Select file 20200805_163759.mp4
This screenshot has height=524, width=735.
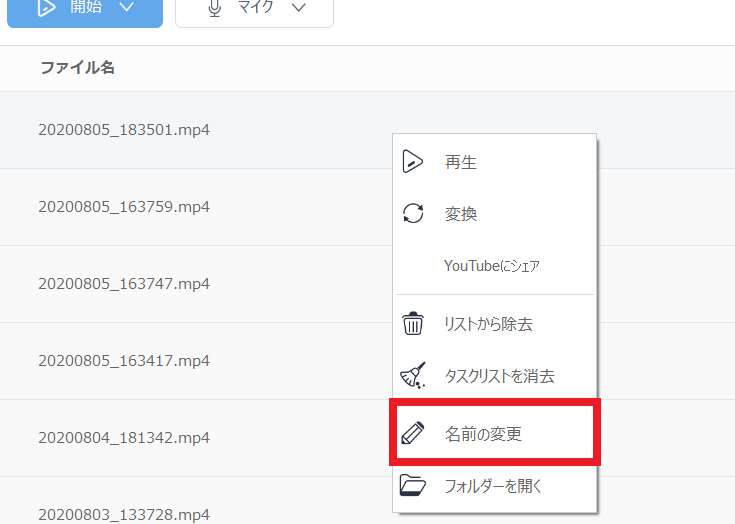tap(124, 207)
